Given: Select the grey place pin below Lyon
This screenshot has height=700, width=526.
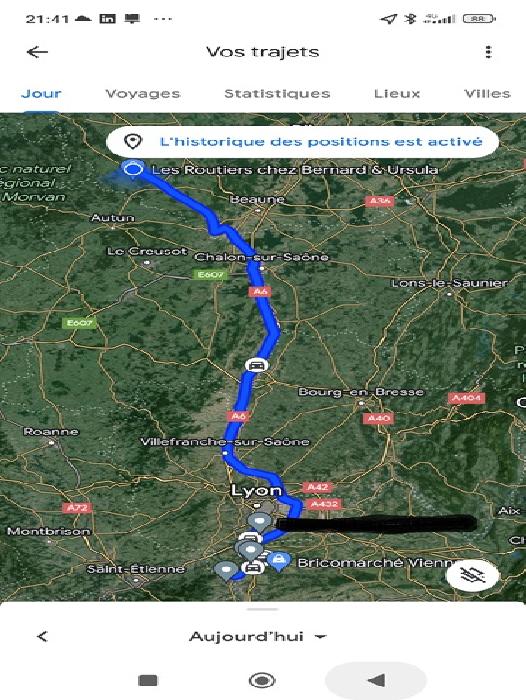Looking at the screenshot, I should [x=259, y=521].
